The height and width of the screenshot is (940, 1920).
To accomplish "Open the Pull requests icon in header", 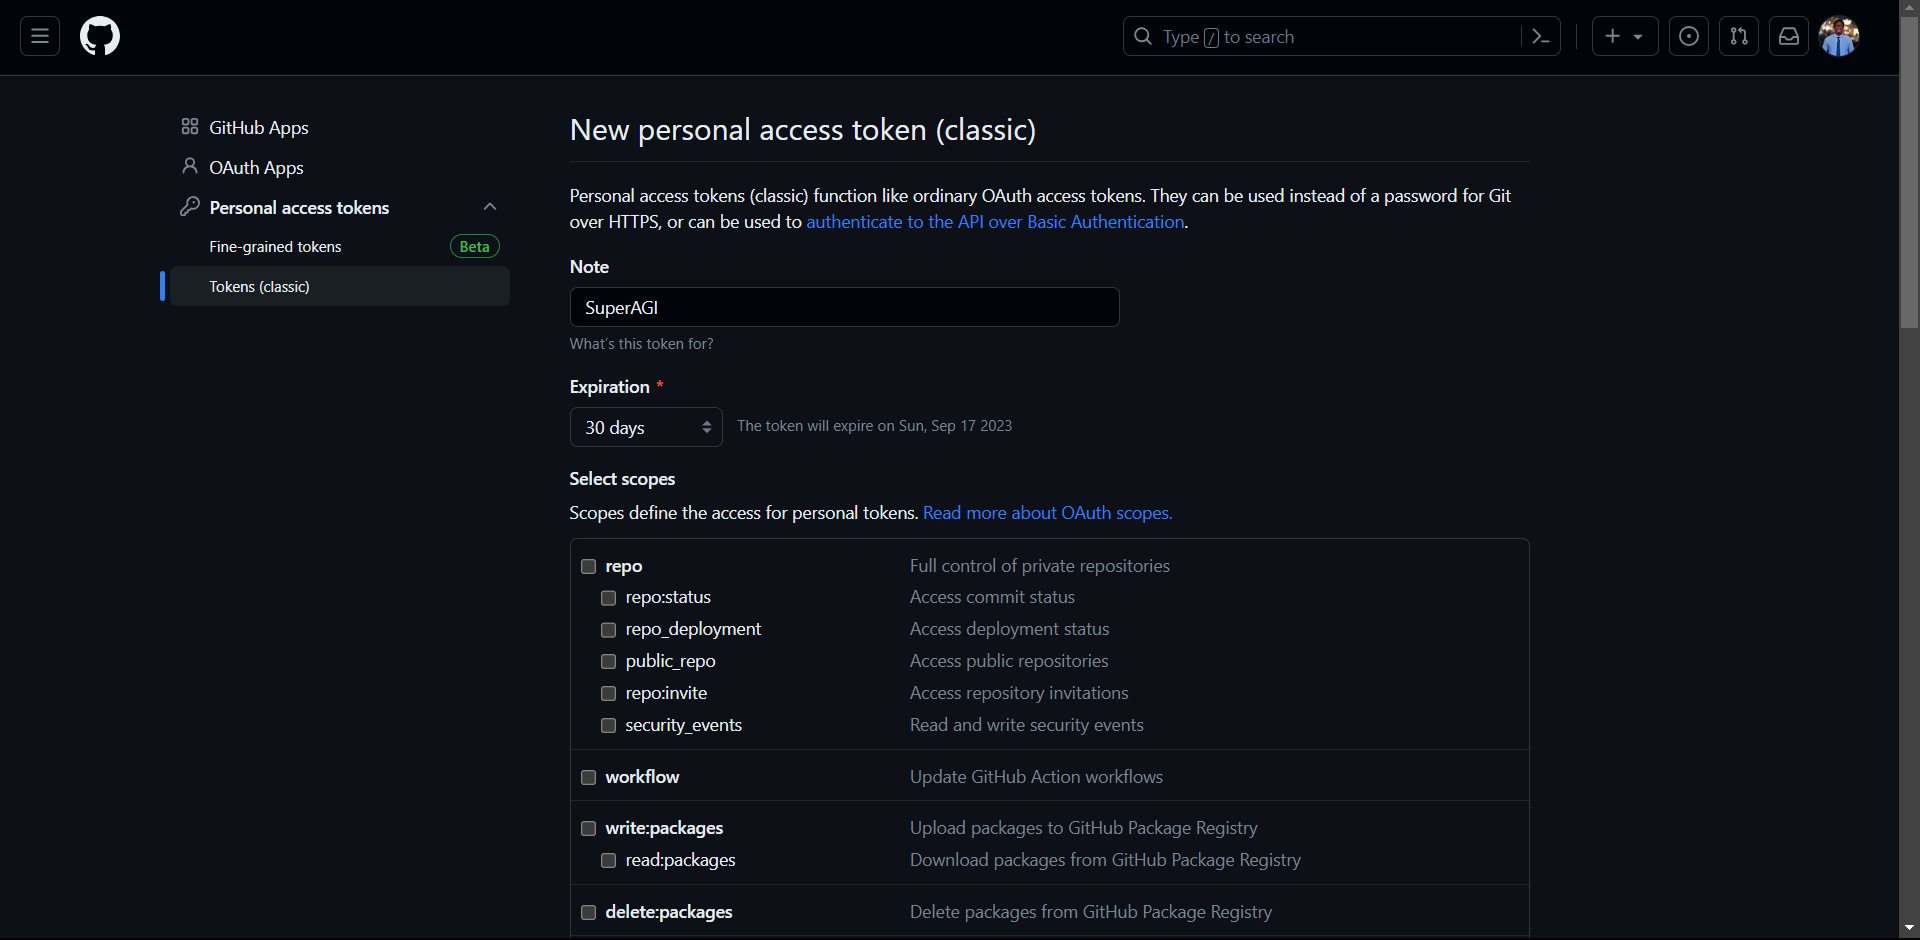I will (1739, 37).
